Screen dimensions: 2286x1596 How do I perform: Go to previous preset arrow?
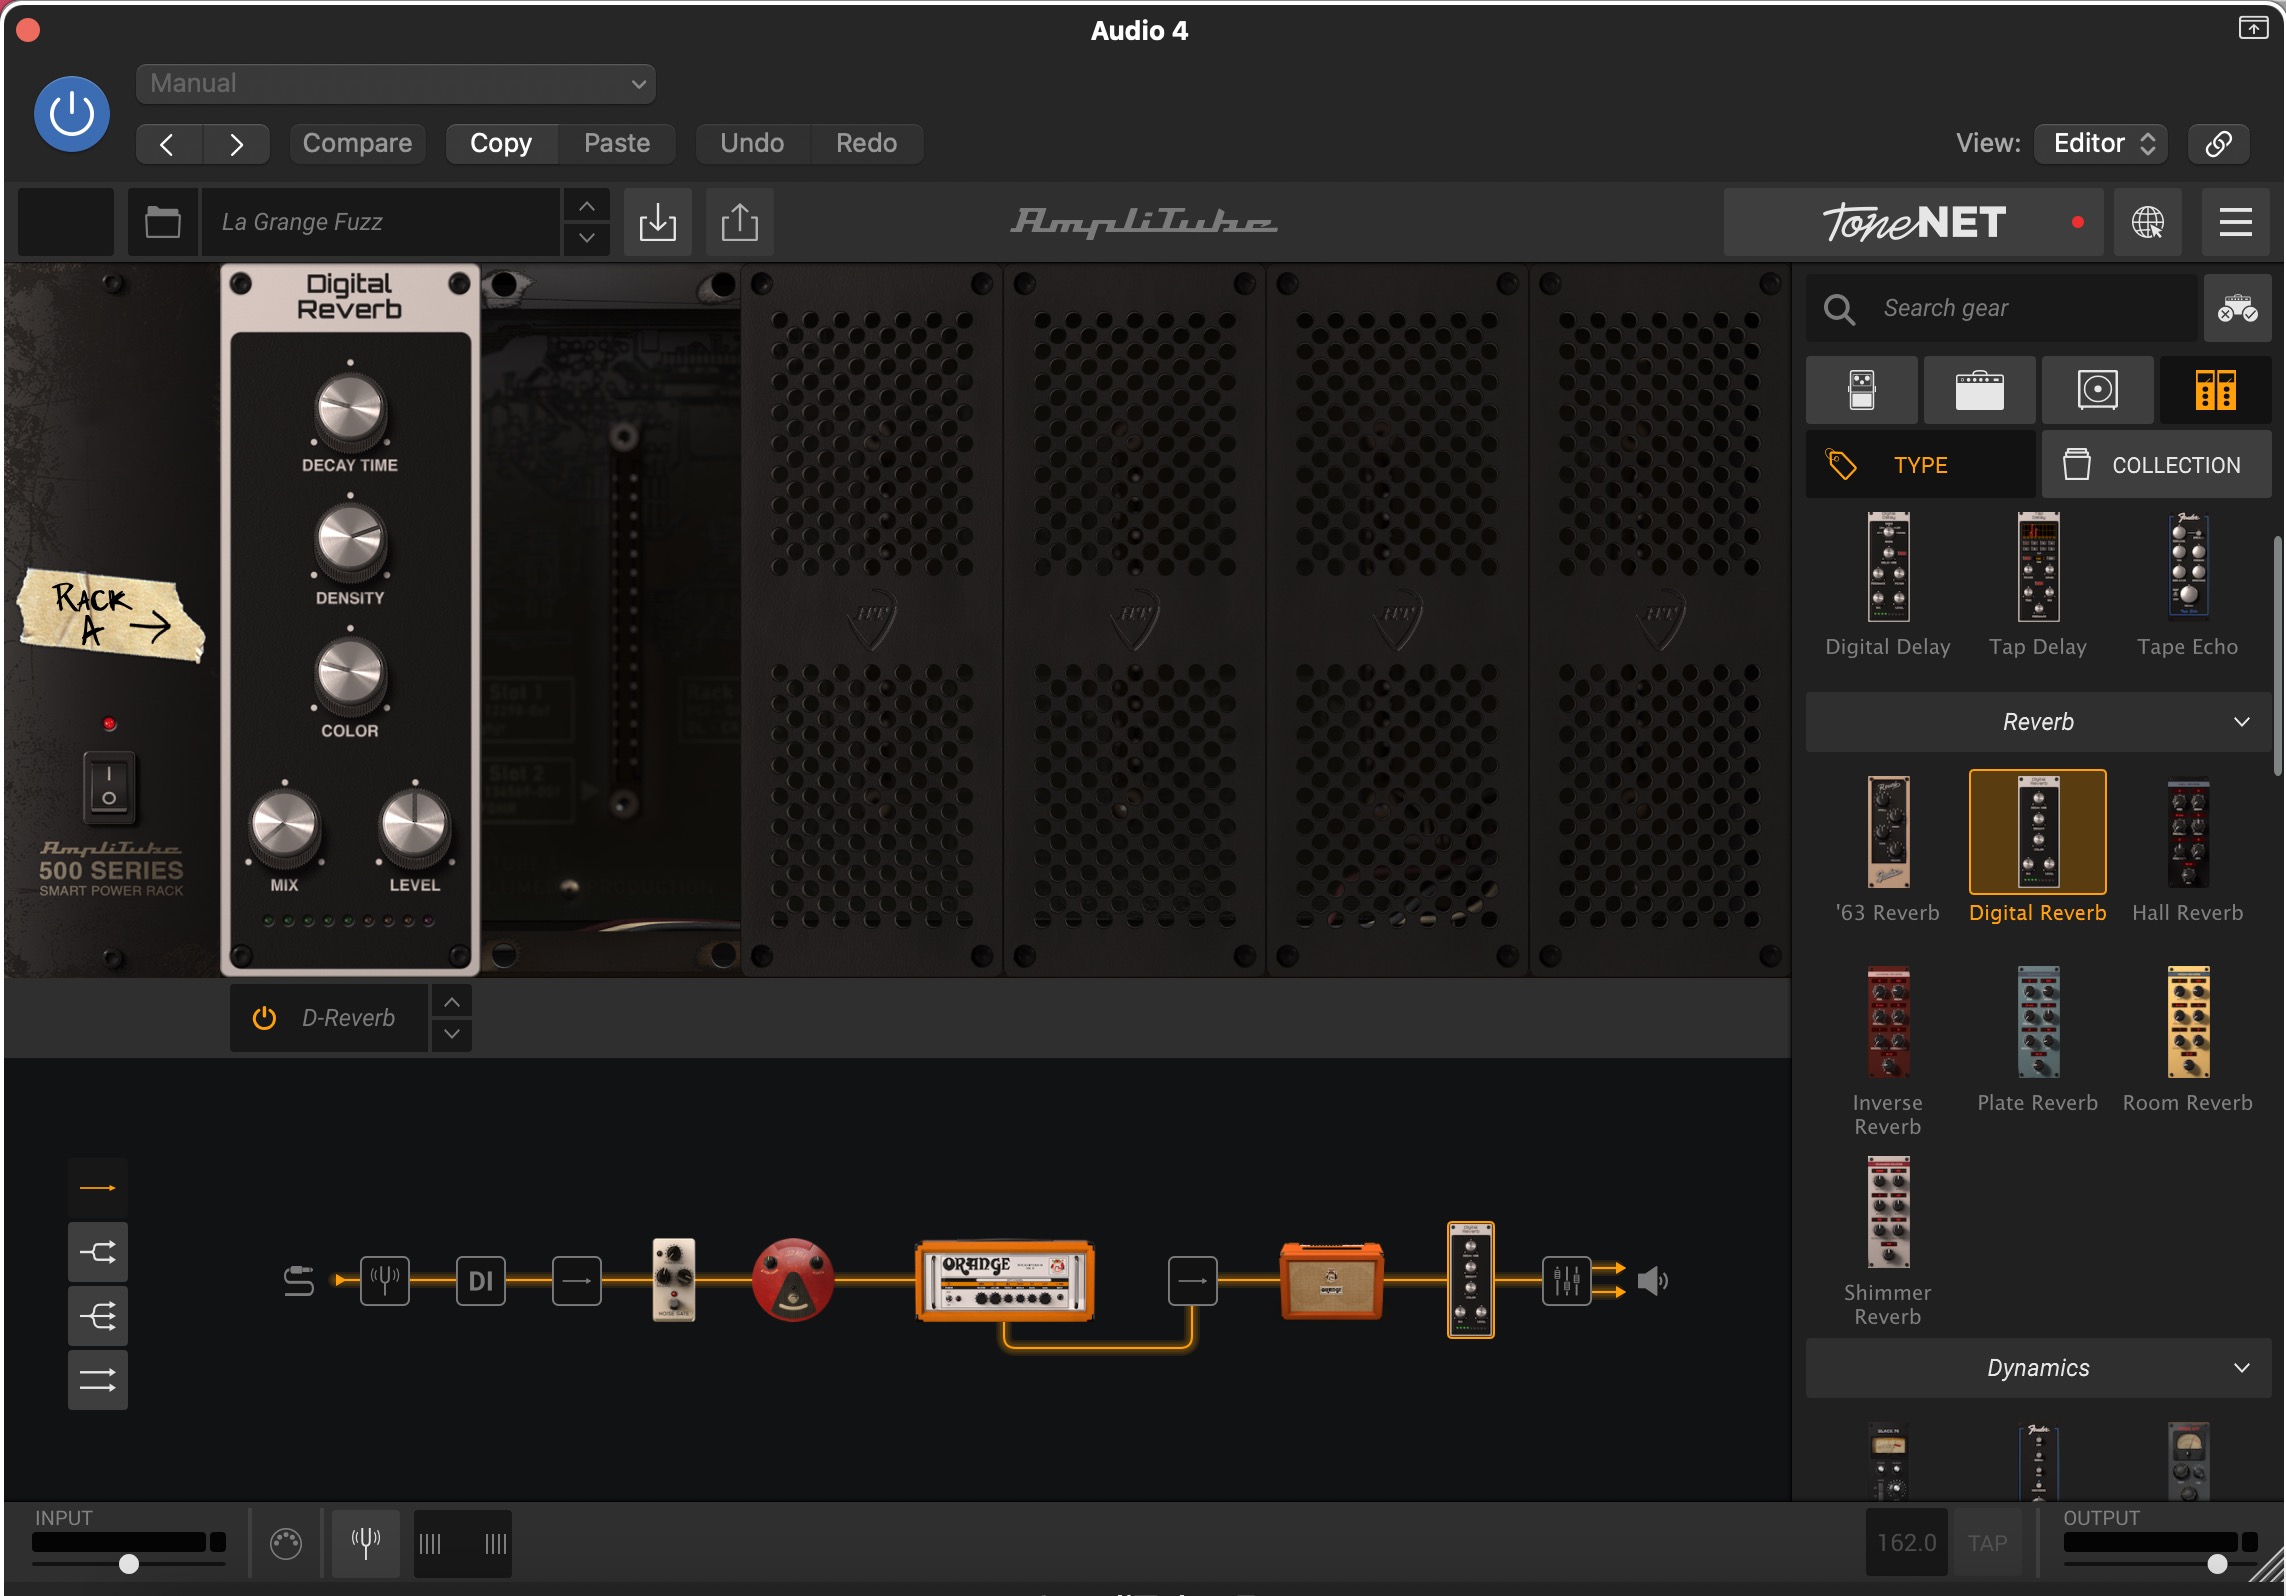[x=168, y=144]
